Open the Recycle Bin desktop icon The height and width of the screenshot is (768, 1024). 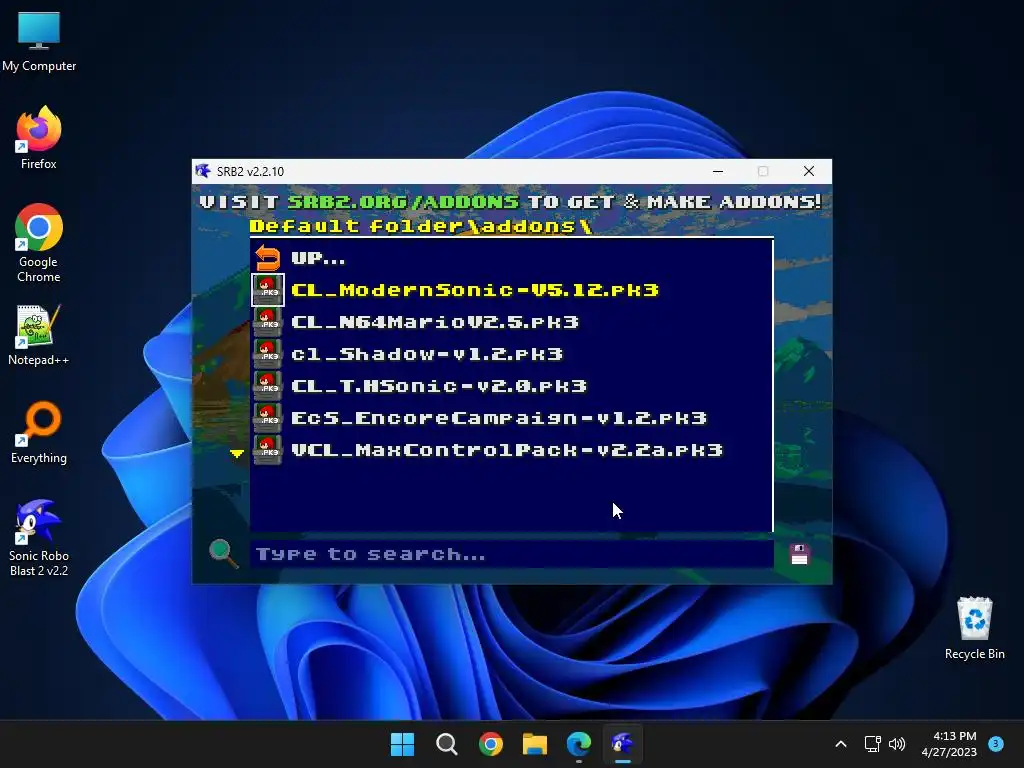974,628
